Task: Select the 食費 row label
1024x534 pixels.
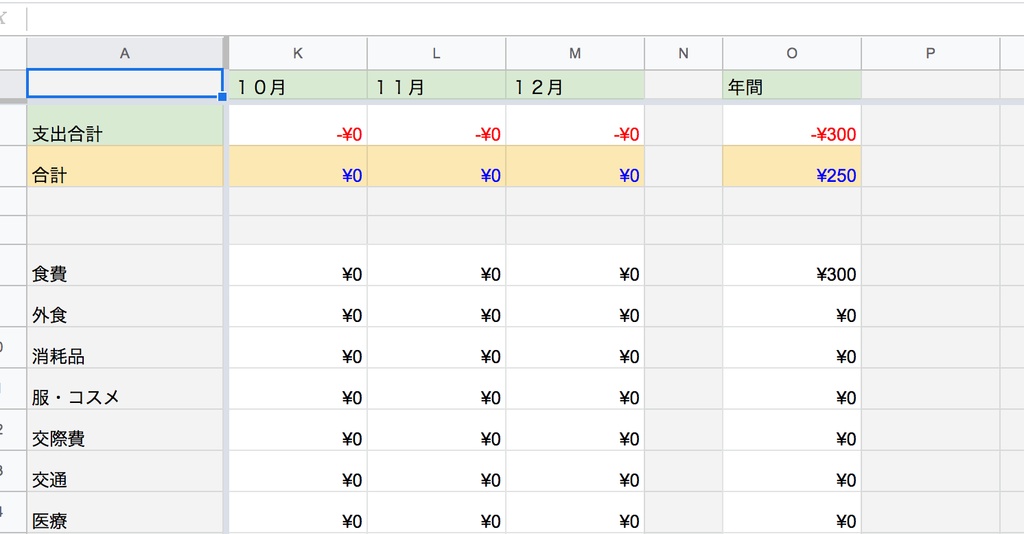Action: tap(125, 265)
